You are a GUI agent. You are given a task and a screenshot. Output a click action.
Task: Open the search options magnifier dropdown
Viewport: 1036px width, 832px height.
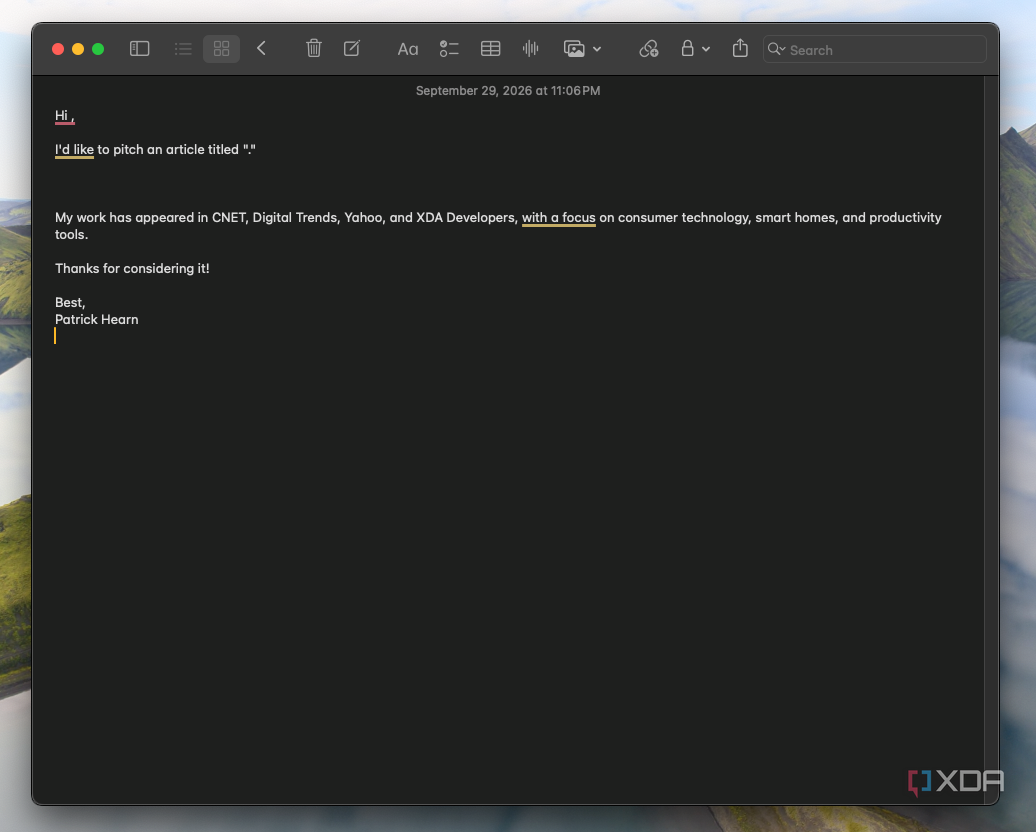[x=776, y=50]
